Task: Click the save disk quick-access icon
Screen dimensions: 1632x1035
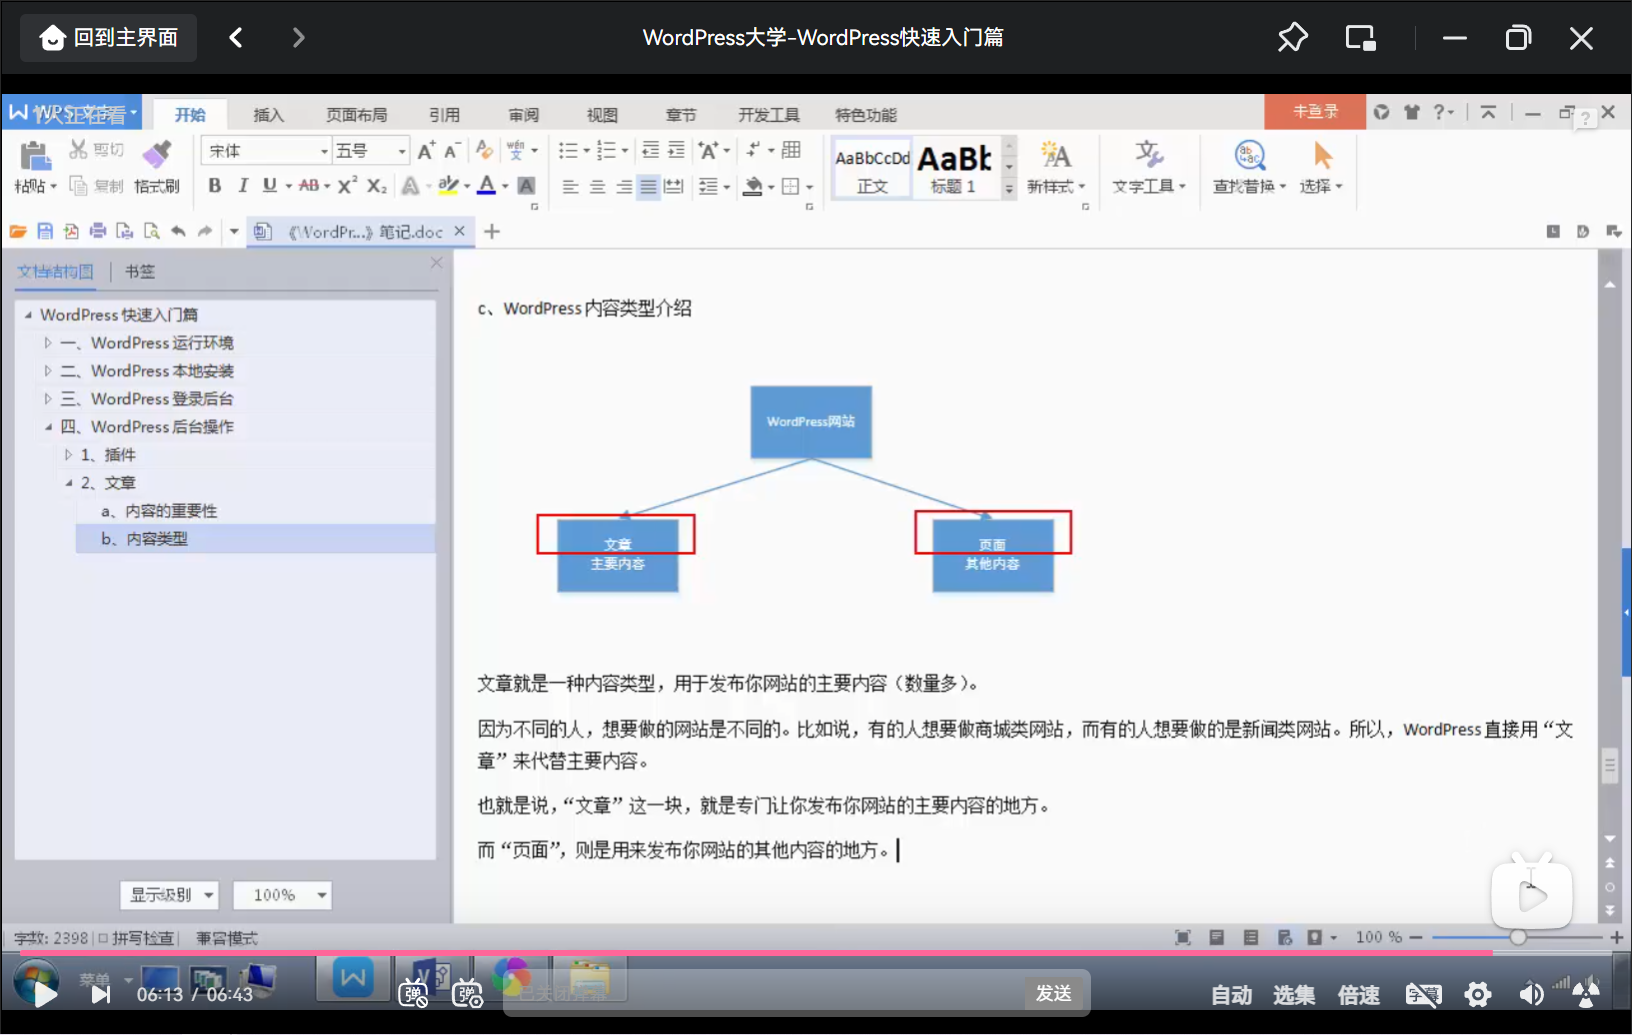Action: coord(45,232)
